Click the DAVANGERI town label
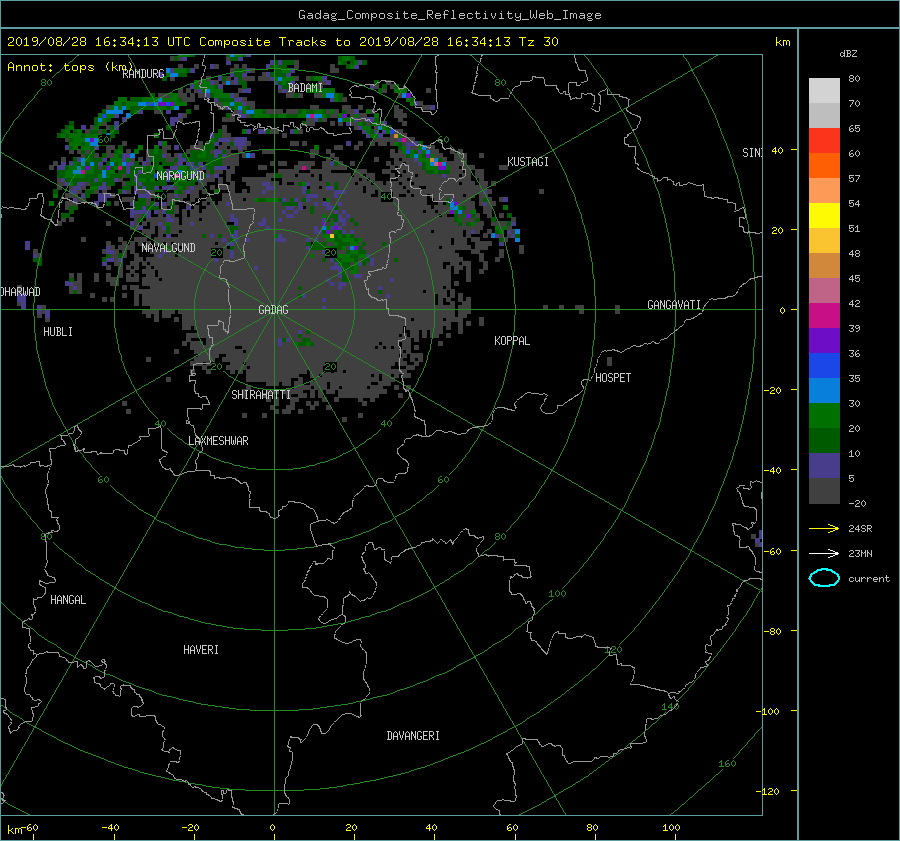900x841 pixels. tap(413, 736)
